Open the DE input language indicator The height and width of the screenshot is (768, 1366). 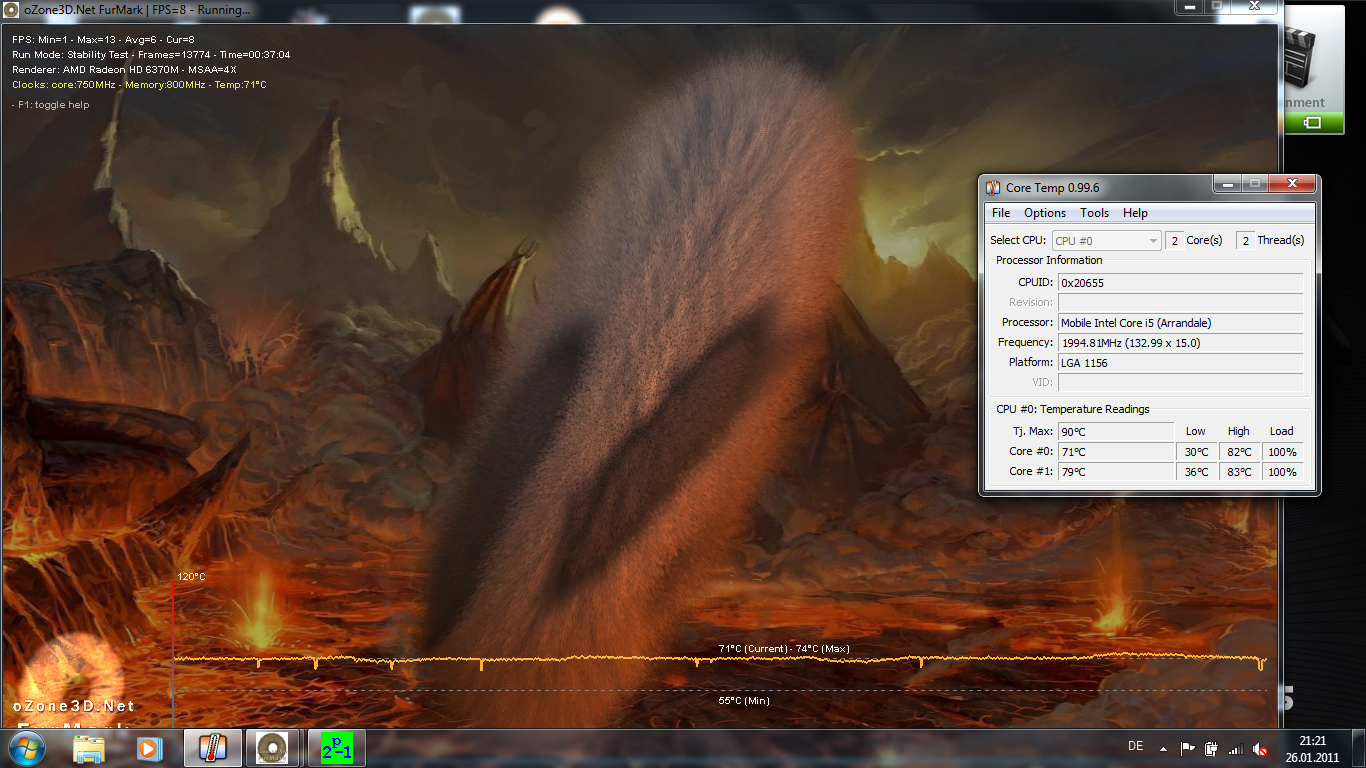pyautogui.click(x=1135, y=747)
